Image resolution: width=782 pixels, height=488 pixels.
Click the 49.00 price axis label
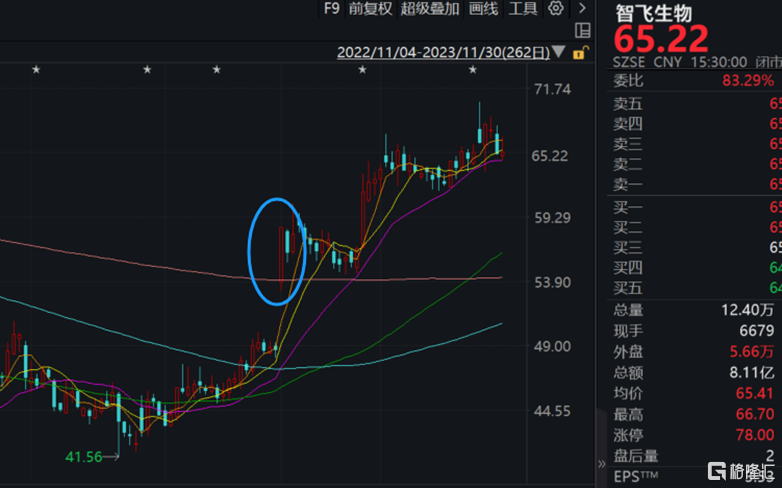[552, 346]
